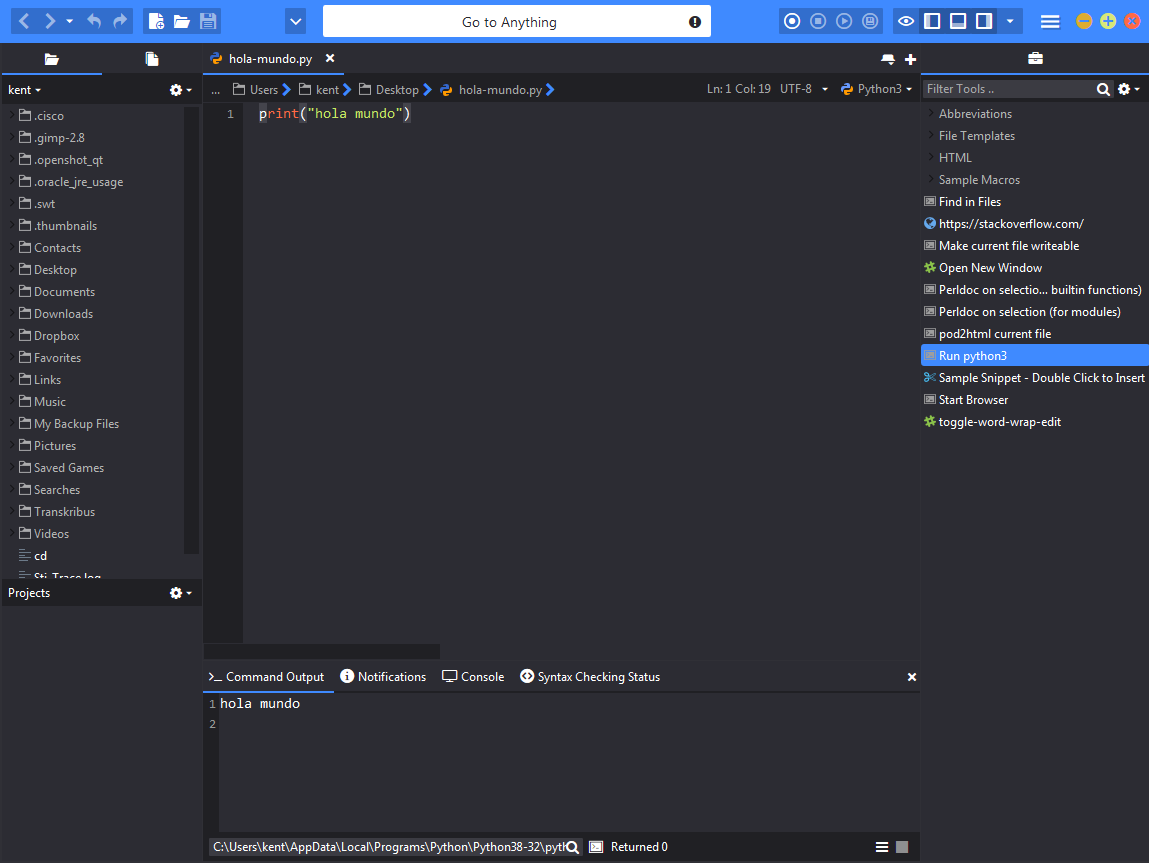1149x863 pixels.
Task: Switch to the Syntax Checking Status tab
Action: [x=590, y=677]
